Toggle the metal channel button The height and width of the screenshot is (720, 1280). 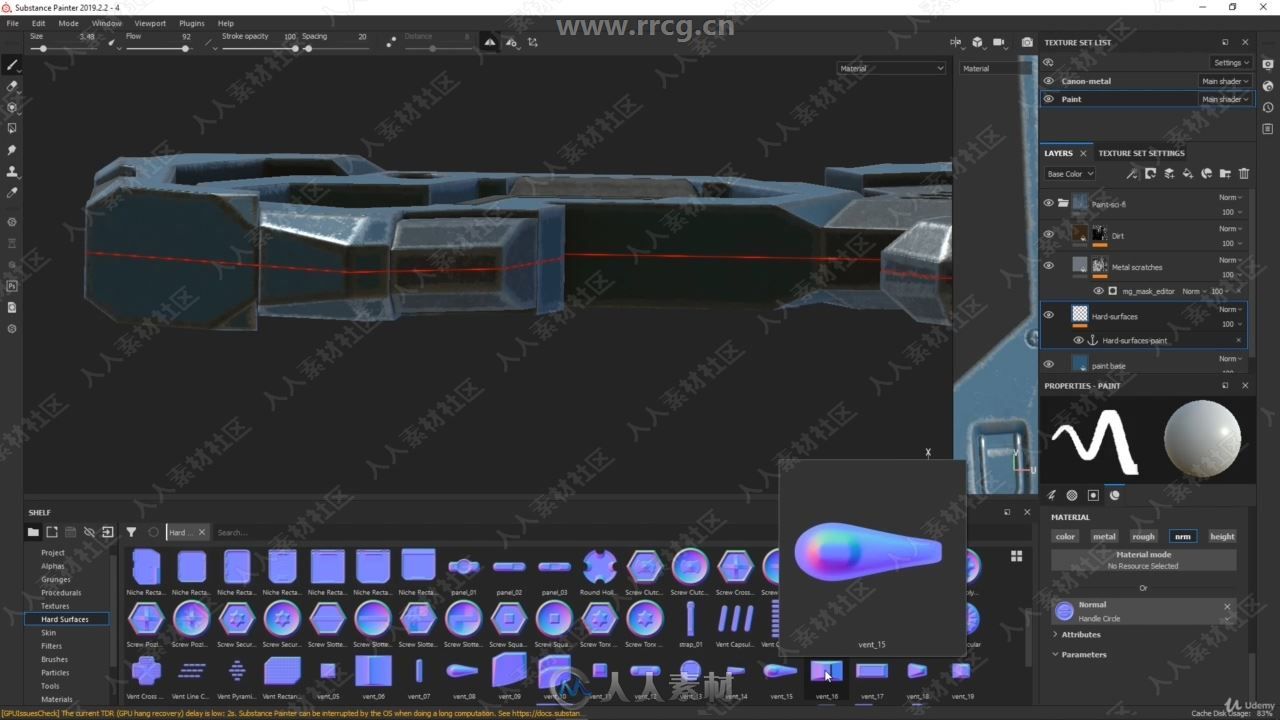(1104, 536)
